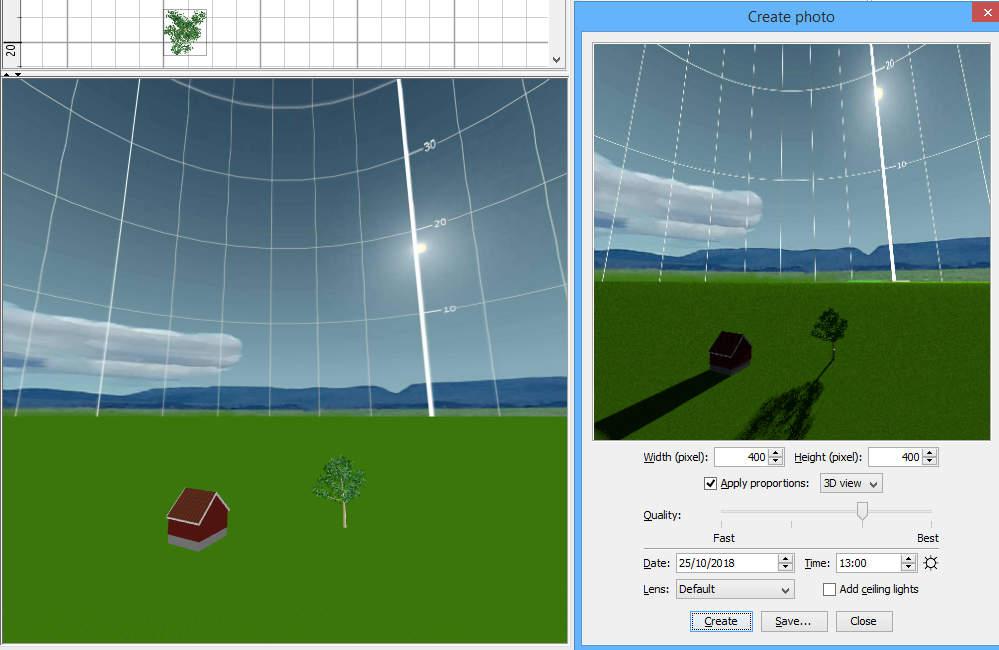This screenshot has width=999, height=650.
Task: Close the Create photo dialog
Action: (986, 12)
